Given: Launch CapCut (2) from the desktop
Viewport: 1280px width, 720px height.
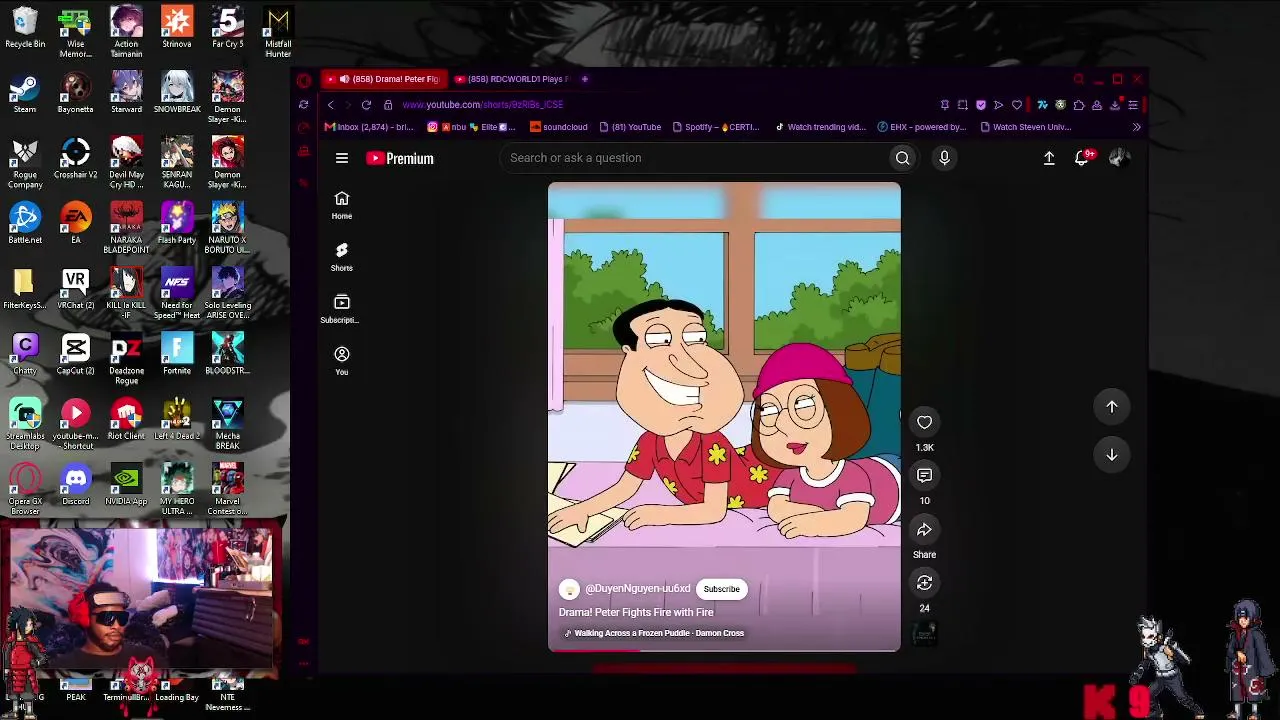Looking at the screenshot, I should [x=76, y=353].
